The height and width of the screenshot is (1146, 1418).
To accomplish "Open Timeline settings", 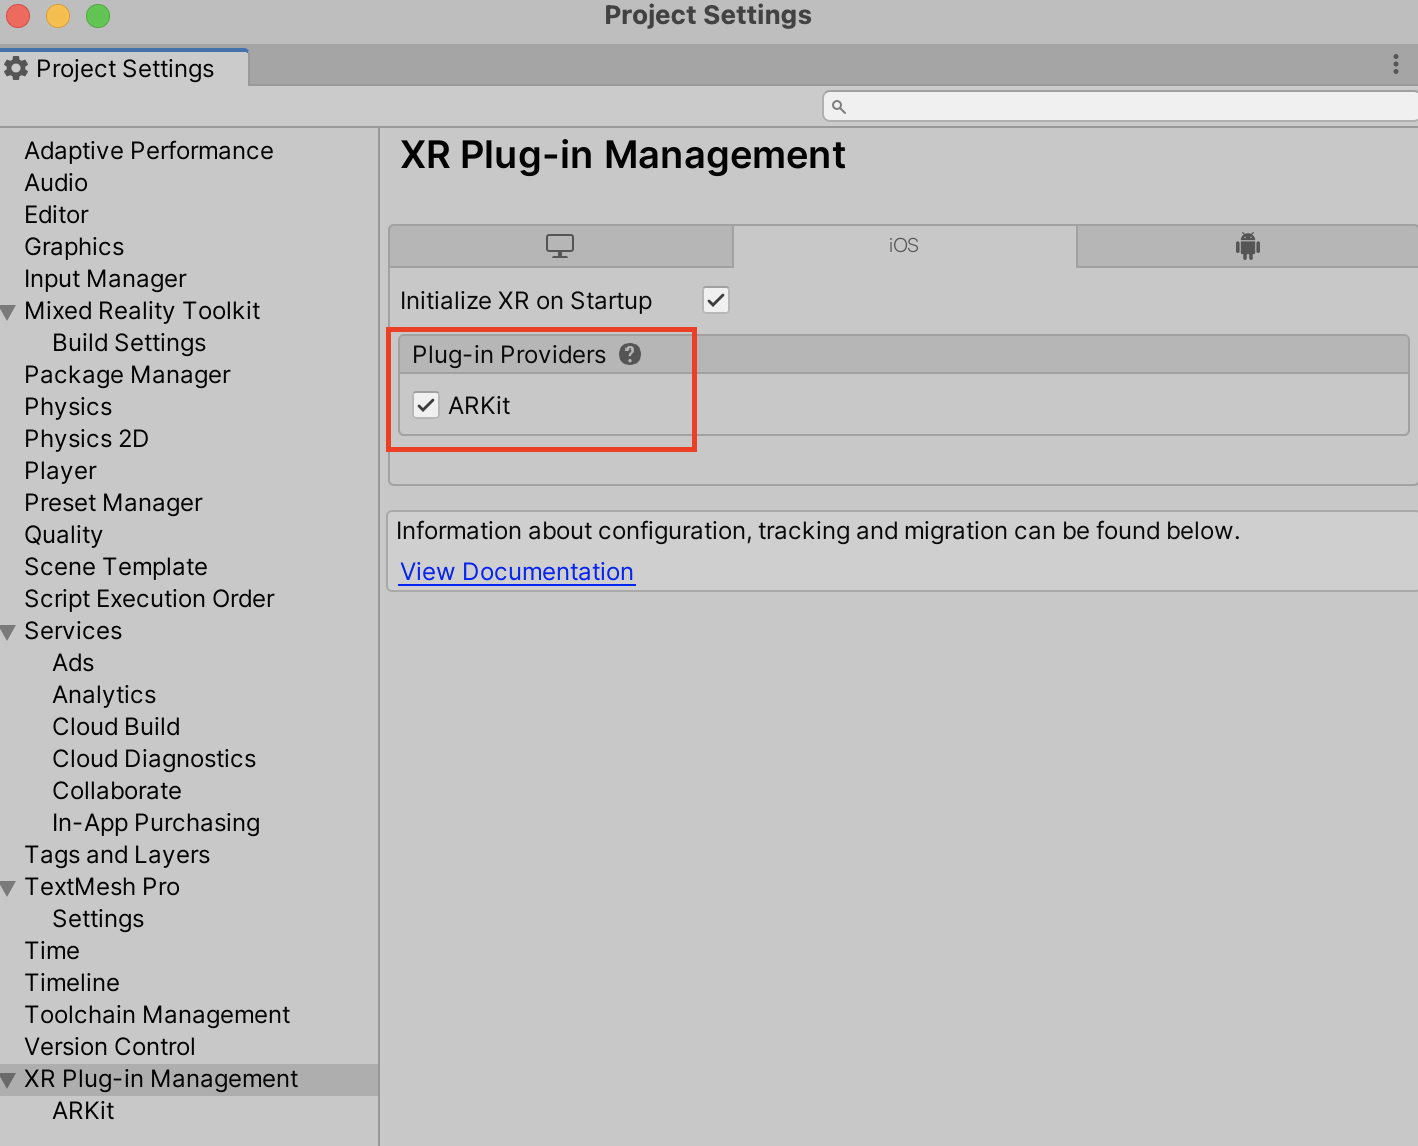I will pyautogui.click(x=72, y=983).
